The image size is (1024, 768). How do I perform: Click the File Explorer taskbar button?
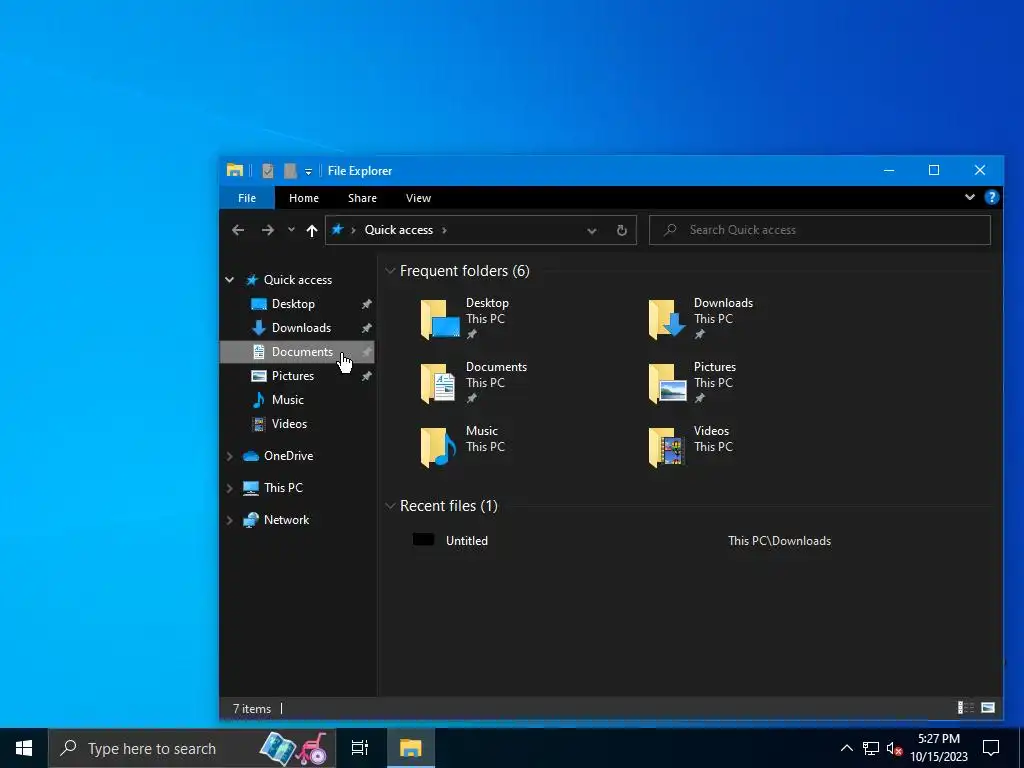tap(411, 748)
